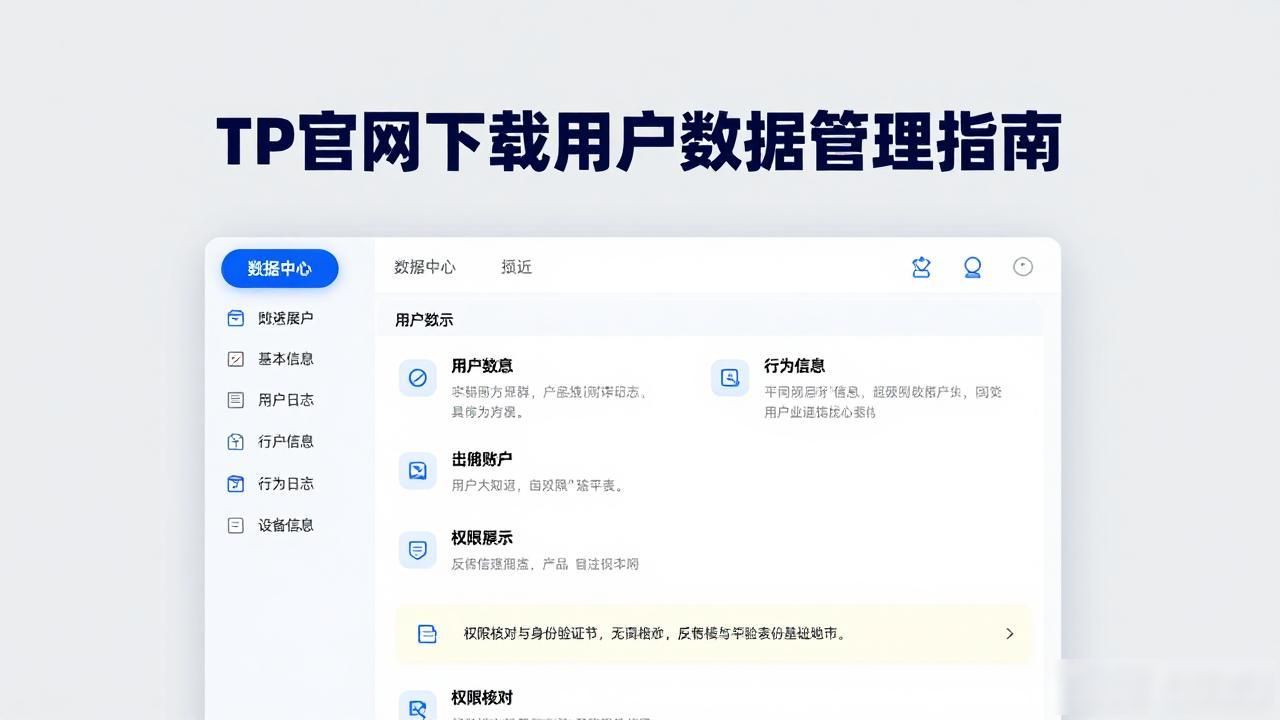Viewport: 1280px width, 720px height.
Task: Click the wallet icon above 基本信息
Action: (x=236, y=318)
